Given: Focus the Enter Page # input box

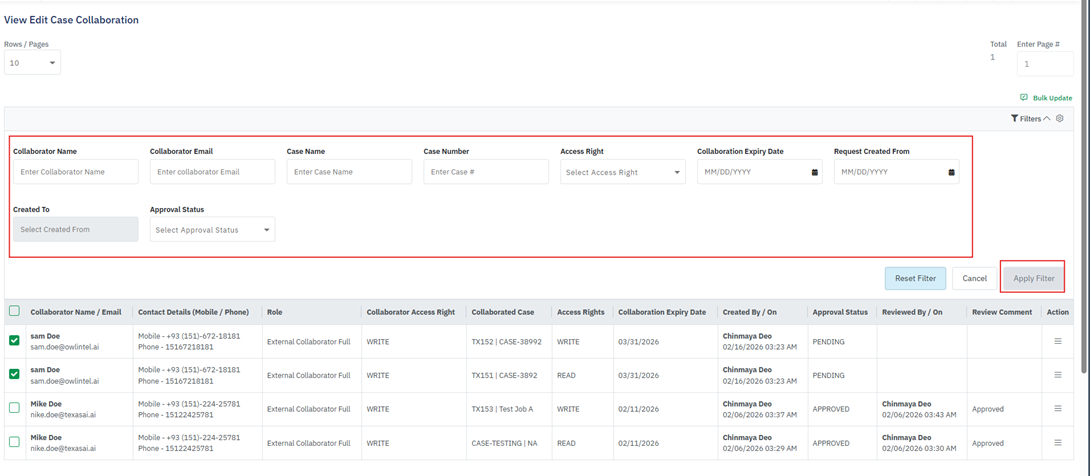Looking at the screenshot, I should [x=1044, y=64].
